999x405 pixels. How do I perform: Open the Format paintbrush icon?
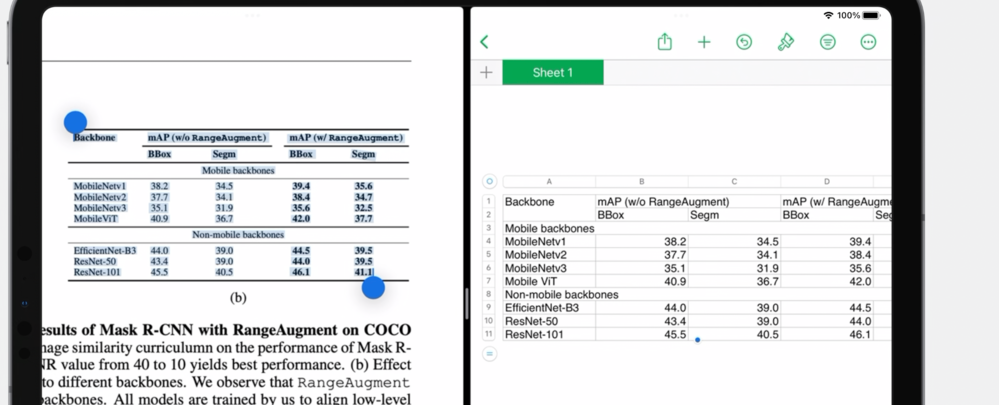tap(786, 42)
